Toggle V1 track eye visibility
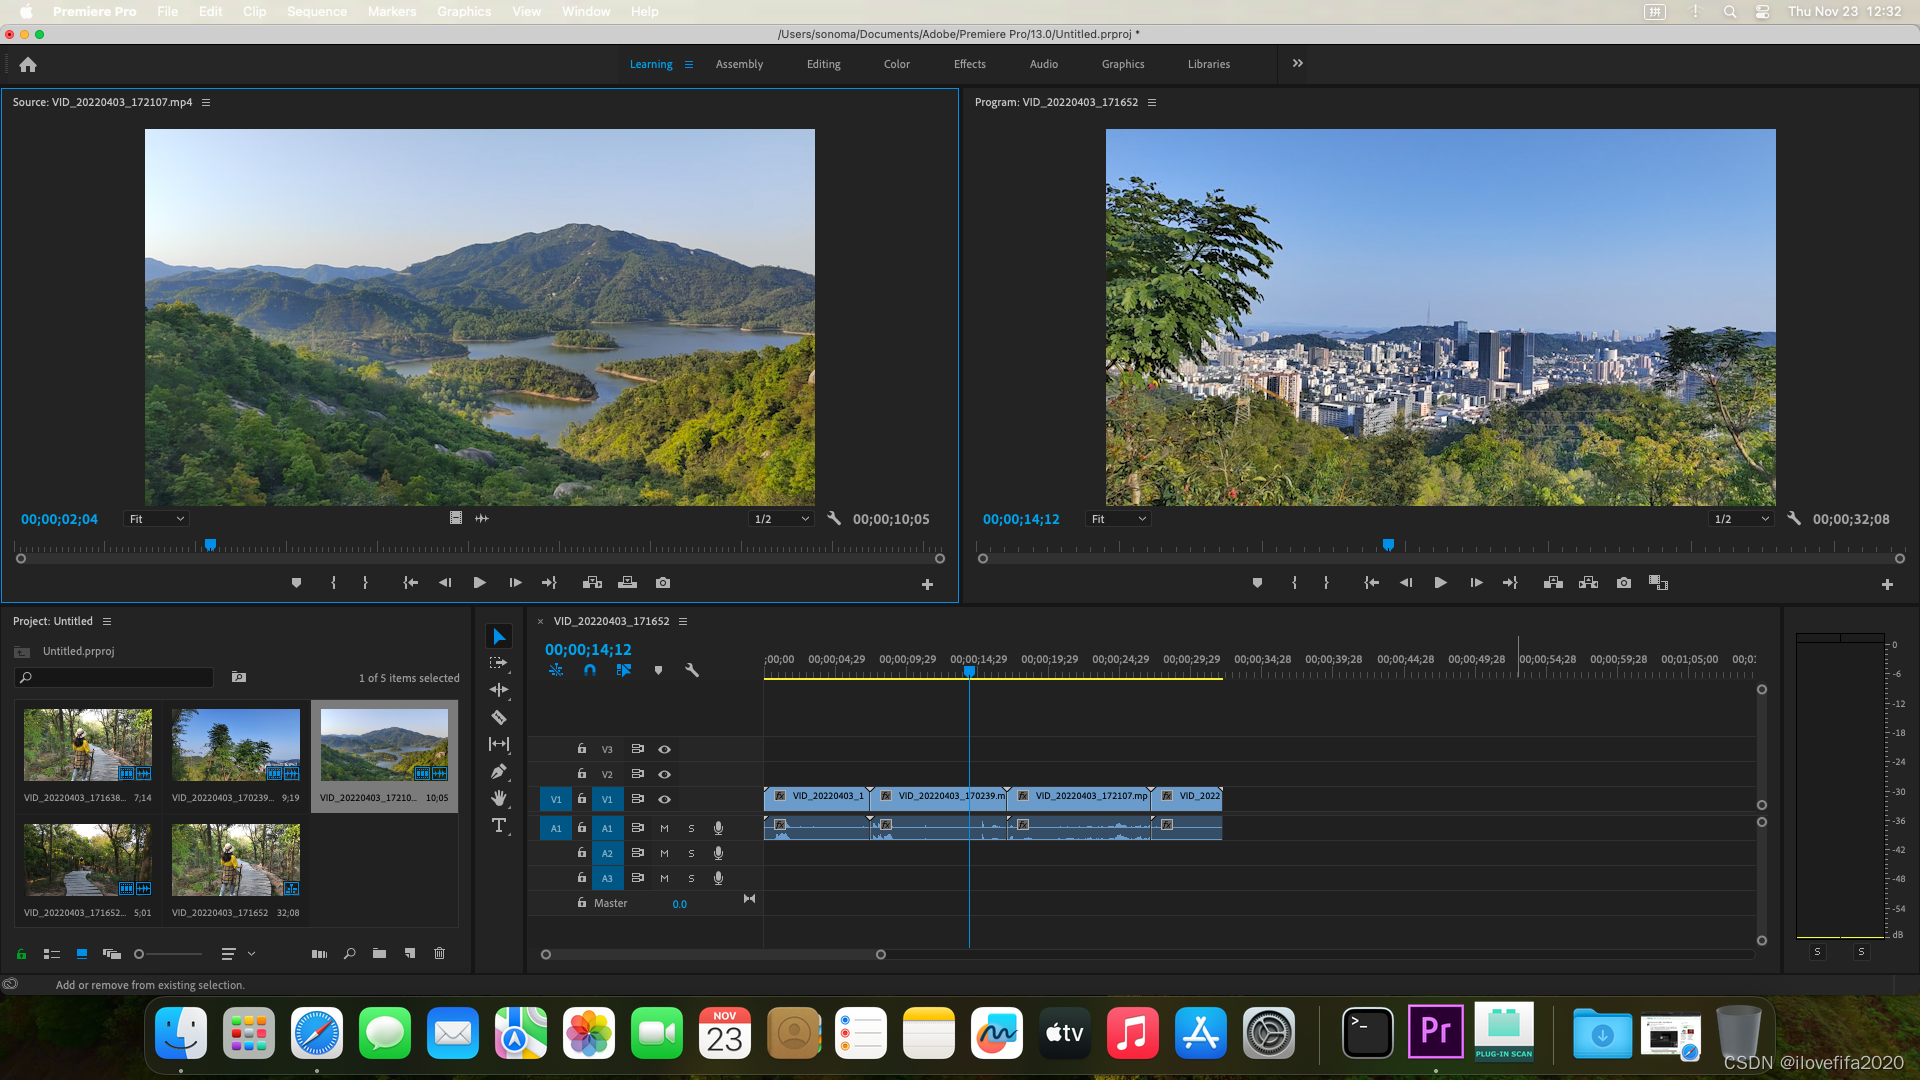 click(x=664, y=799)
